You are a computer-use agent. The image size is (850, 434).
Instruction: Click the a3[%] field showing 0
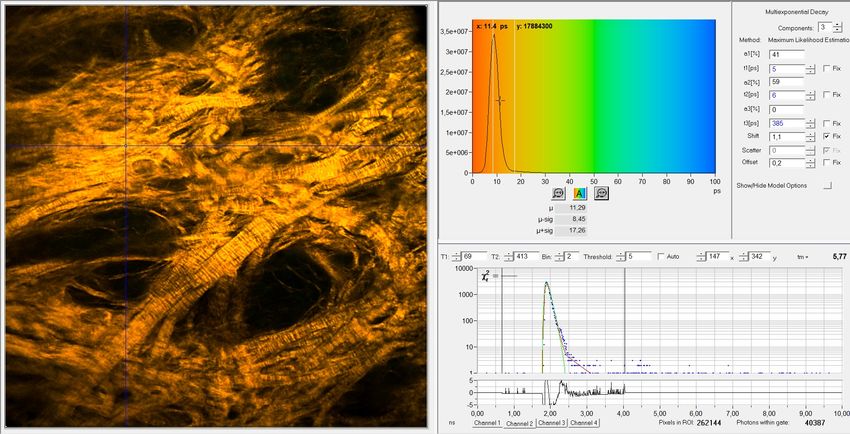(787, 109)
